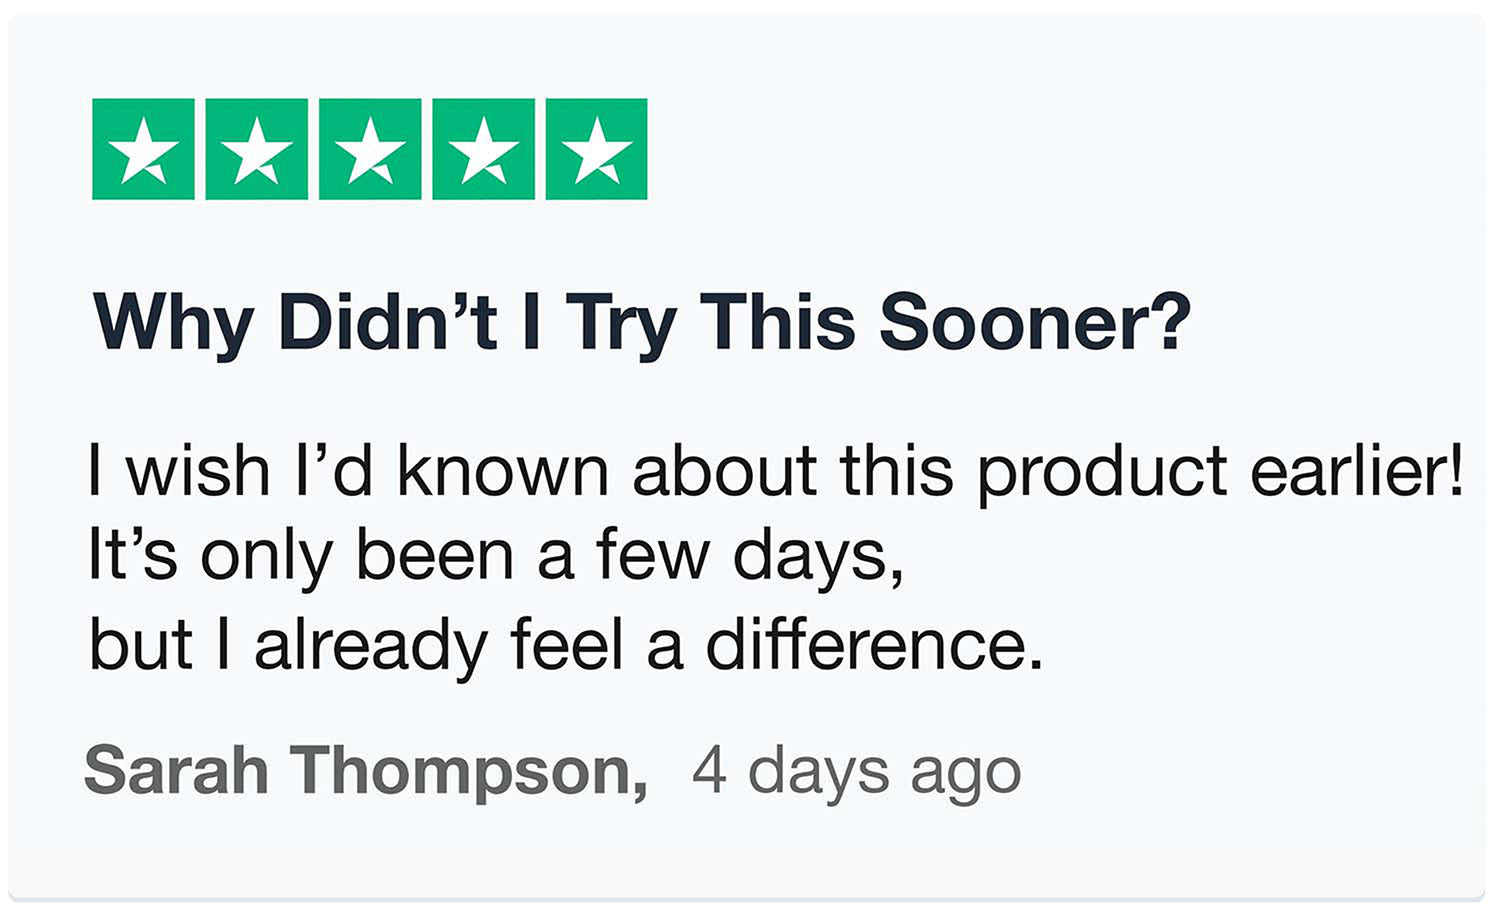Click the first green rating star

(x=143, y=149)
